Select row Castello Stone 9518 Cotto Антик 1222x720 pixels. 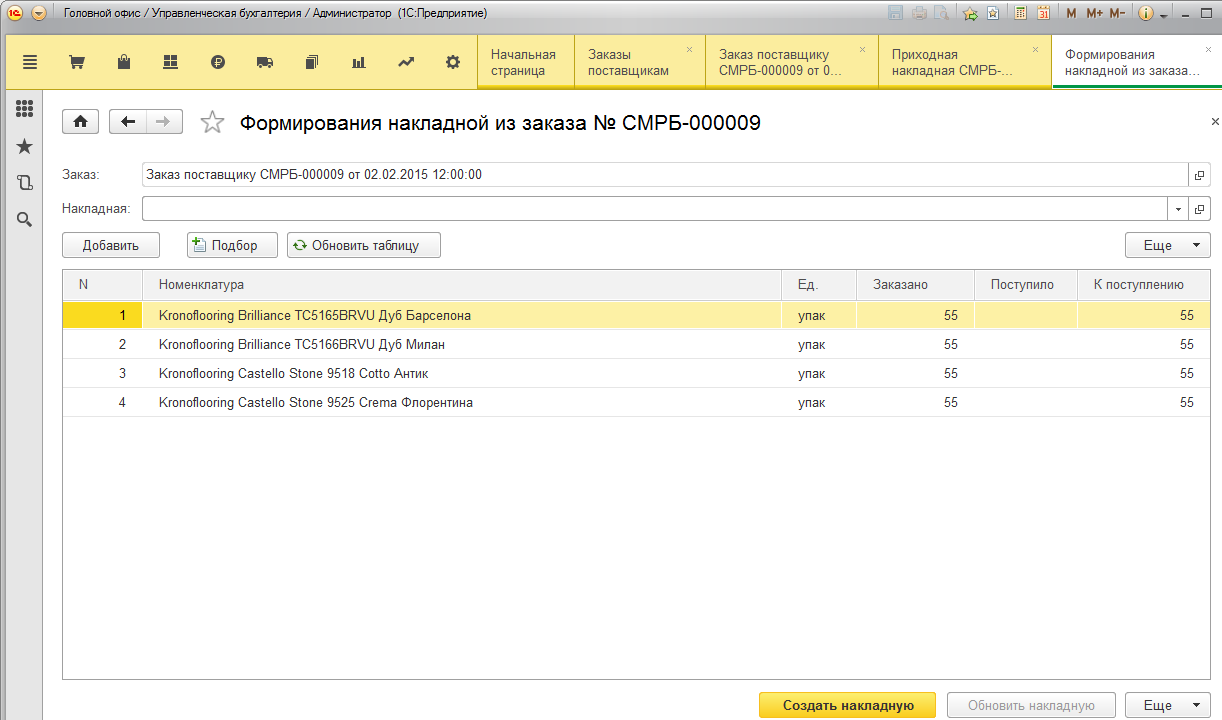click(x=636, y=373)
